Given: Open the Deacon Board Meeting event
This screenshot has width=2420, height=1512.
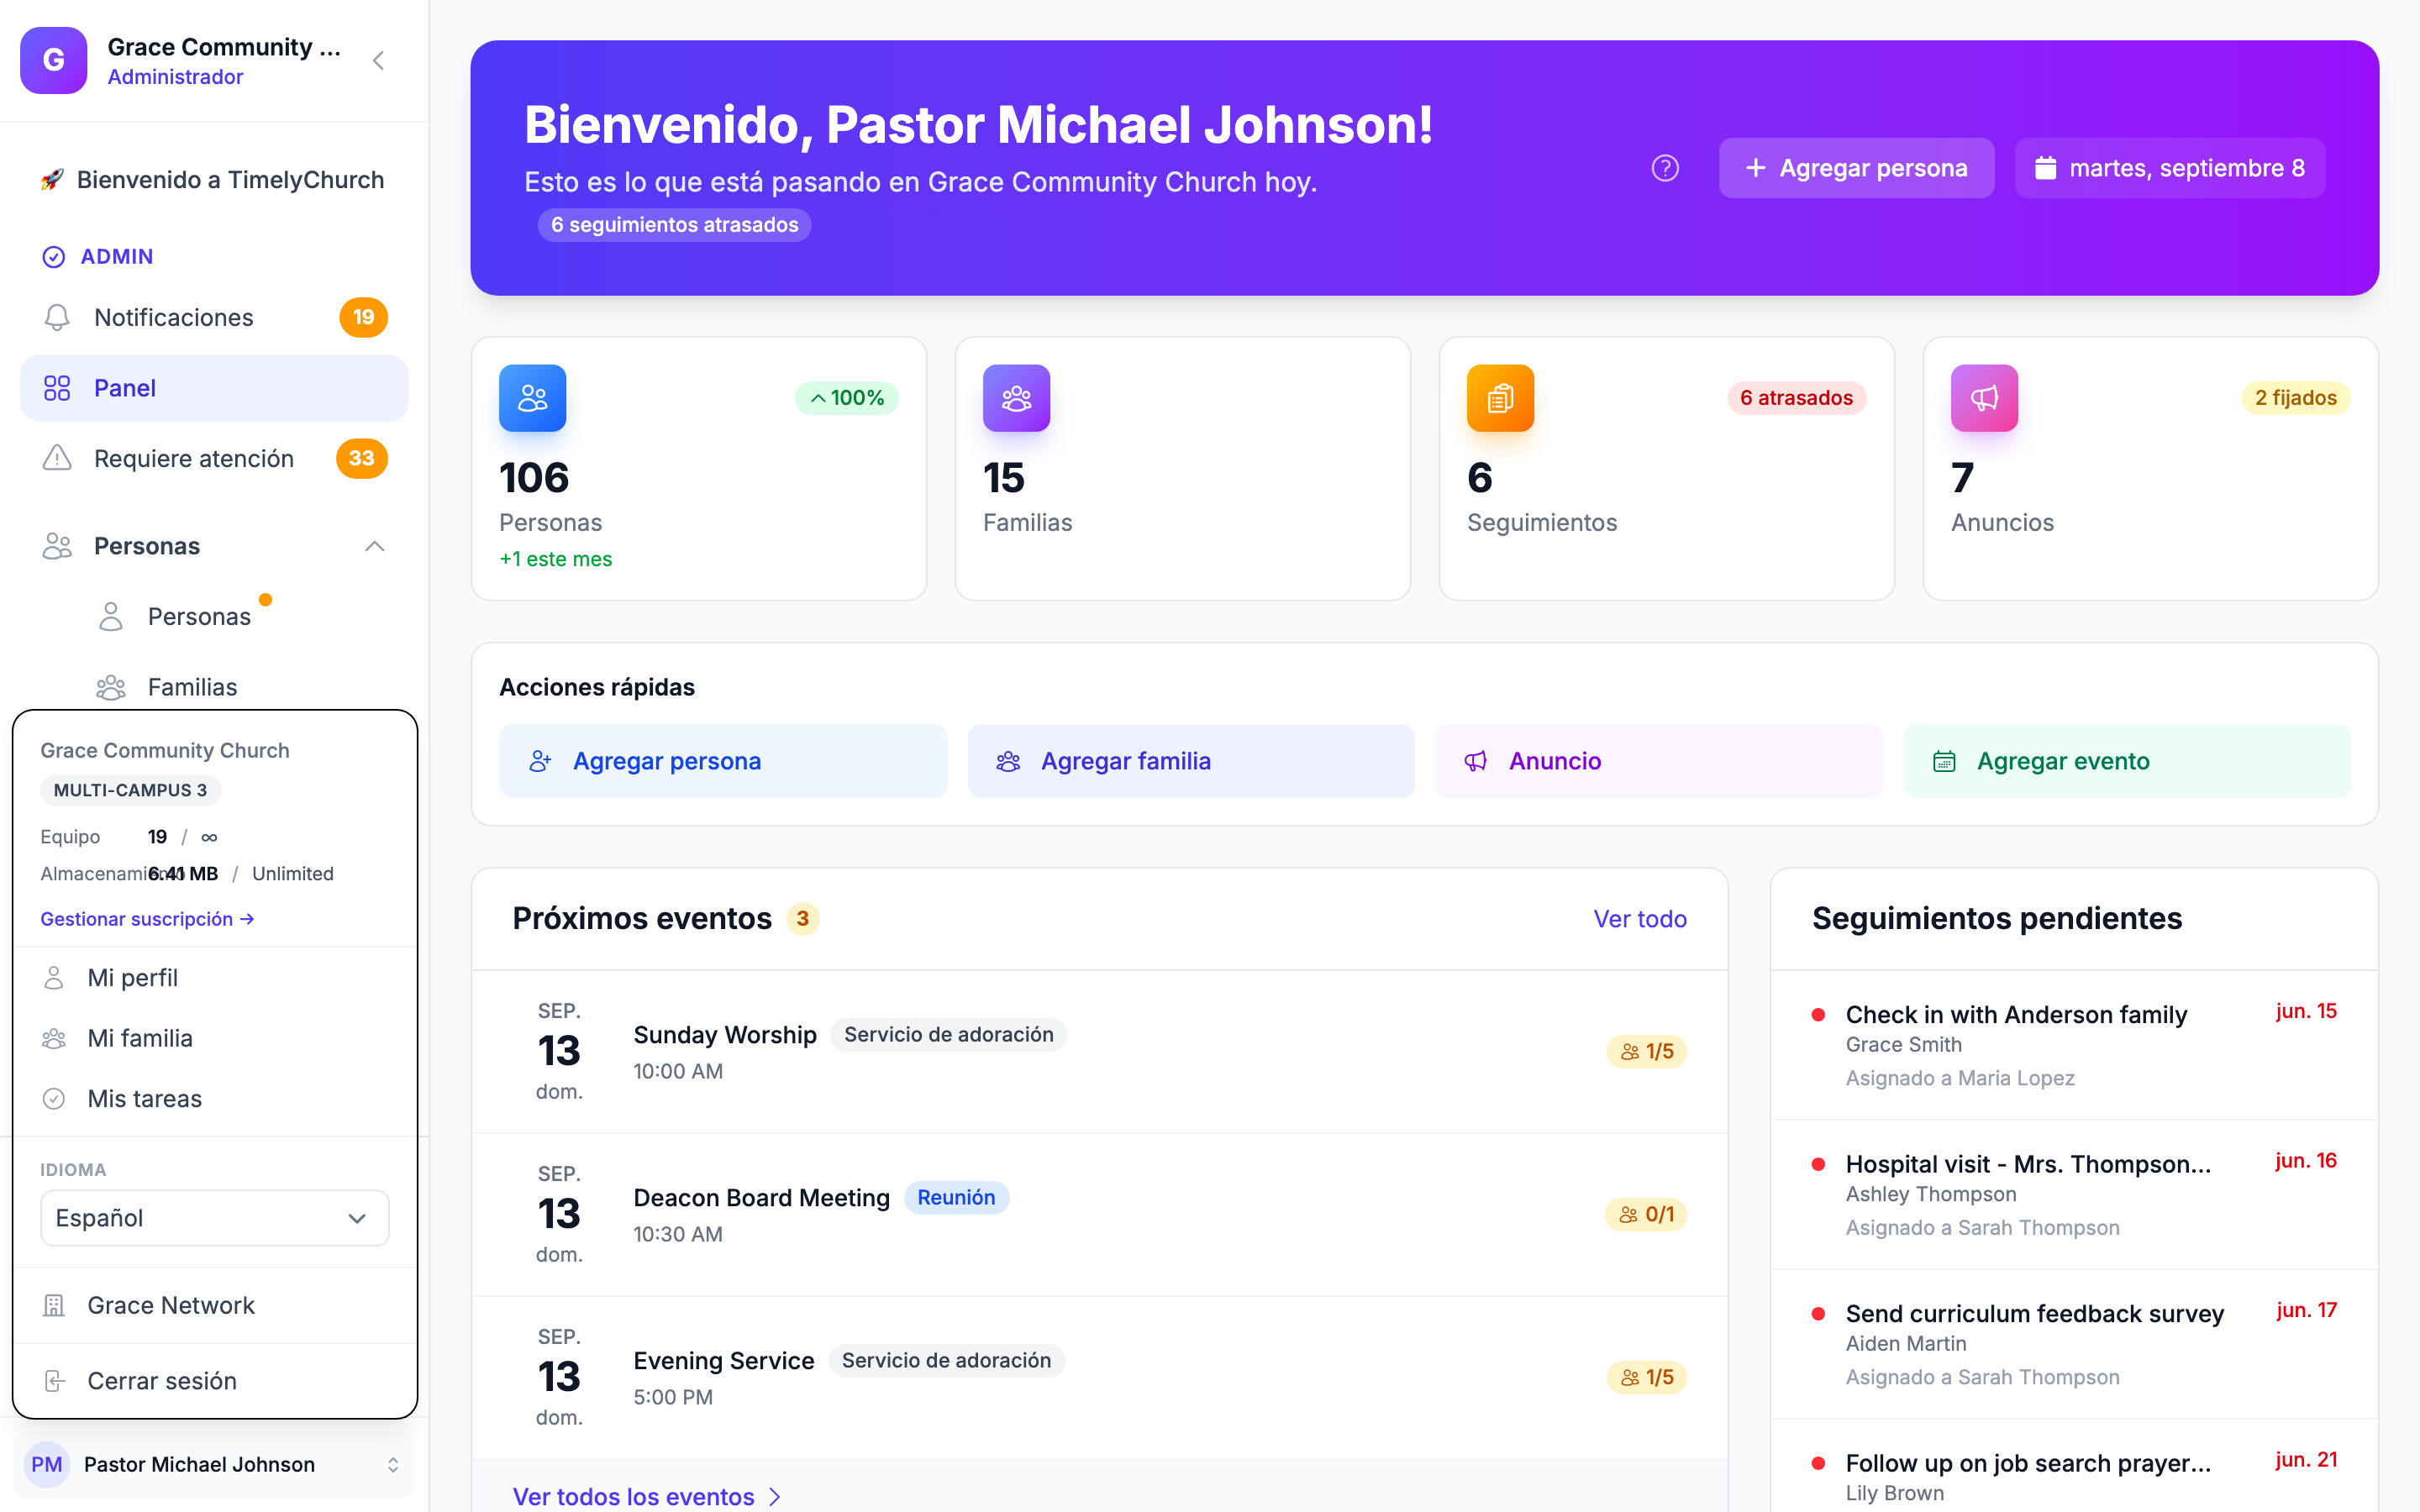Looking at the screenshot, I should 1100,1214.
